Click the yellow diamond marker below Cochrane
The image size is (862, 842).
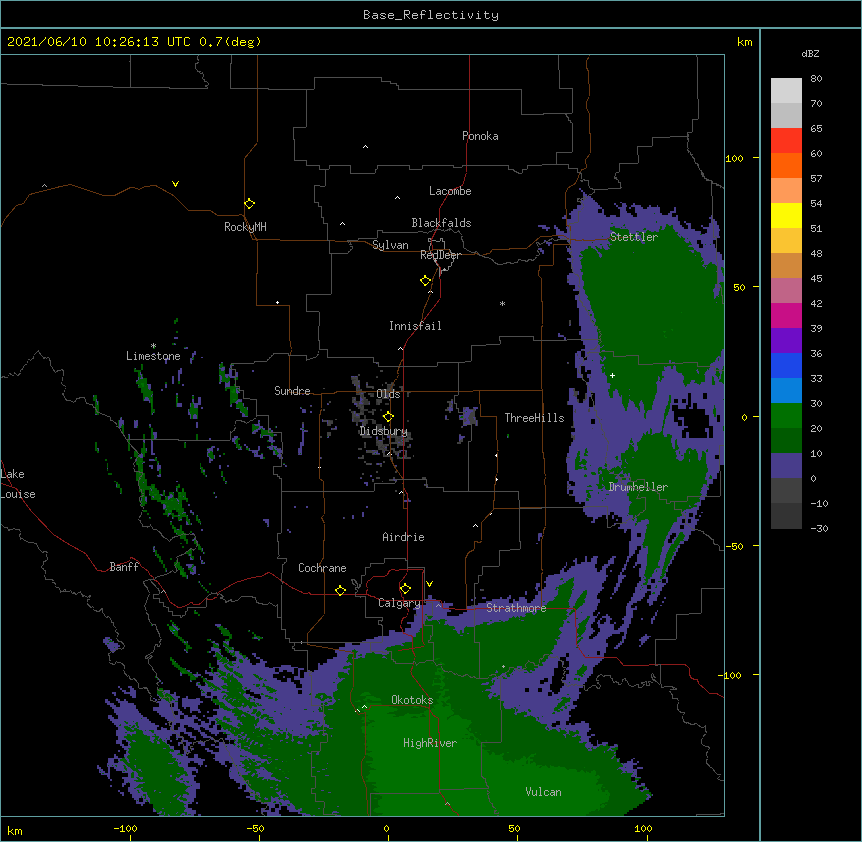pyautogui.click(x=340, y=591)
